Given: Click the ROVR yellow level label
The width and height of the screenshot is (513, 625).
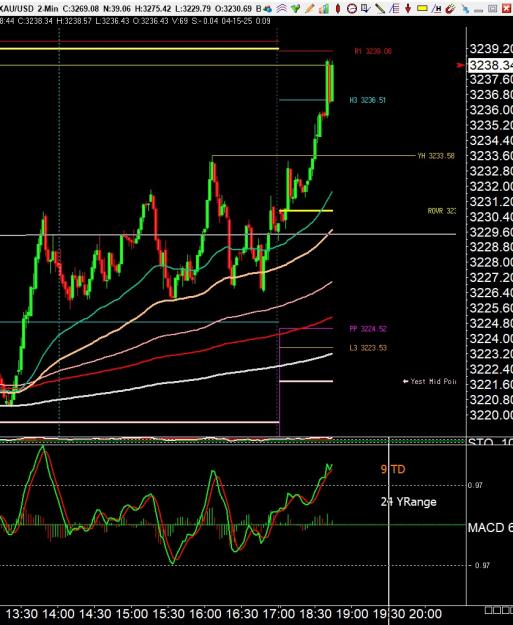Looking at the screenshot, I should [442, 211].
